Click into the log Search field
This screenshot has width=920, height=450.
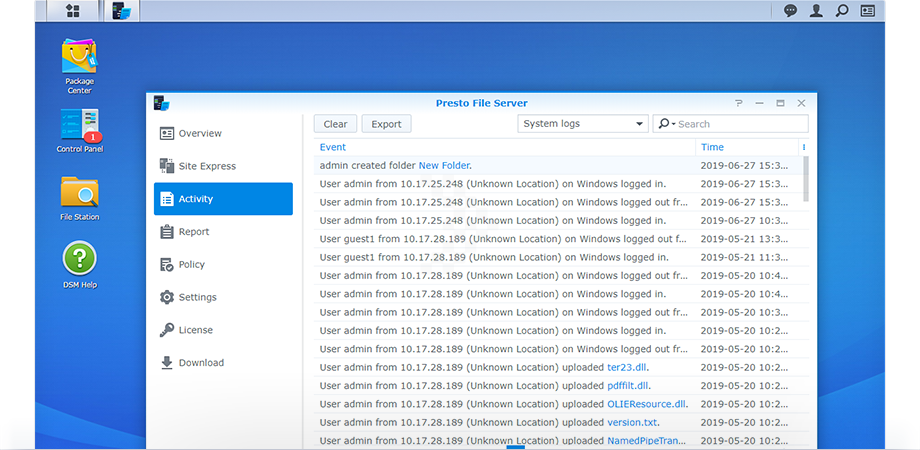[740, 124]
